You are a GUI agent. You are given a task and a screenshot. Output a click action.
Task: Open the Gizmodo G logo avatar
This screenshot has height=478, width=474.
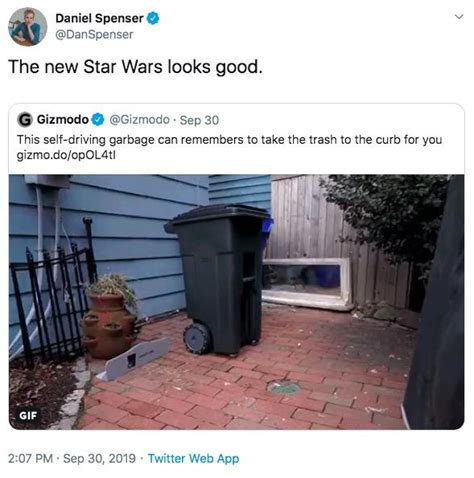click(25, 120)
